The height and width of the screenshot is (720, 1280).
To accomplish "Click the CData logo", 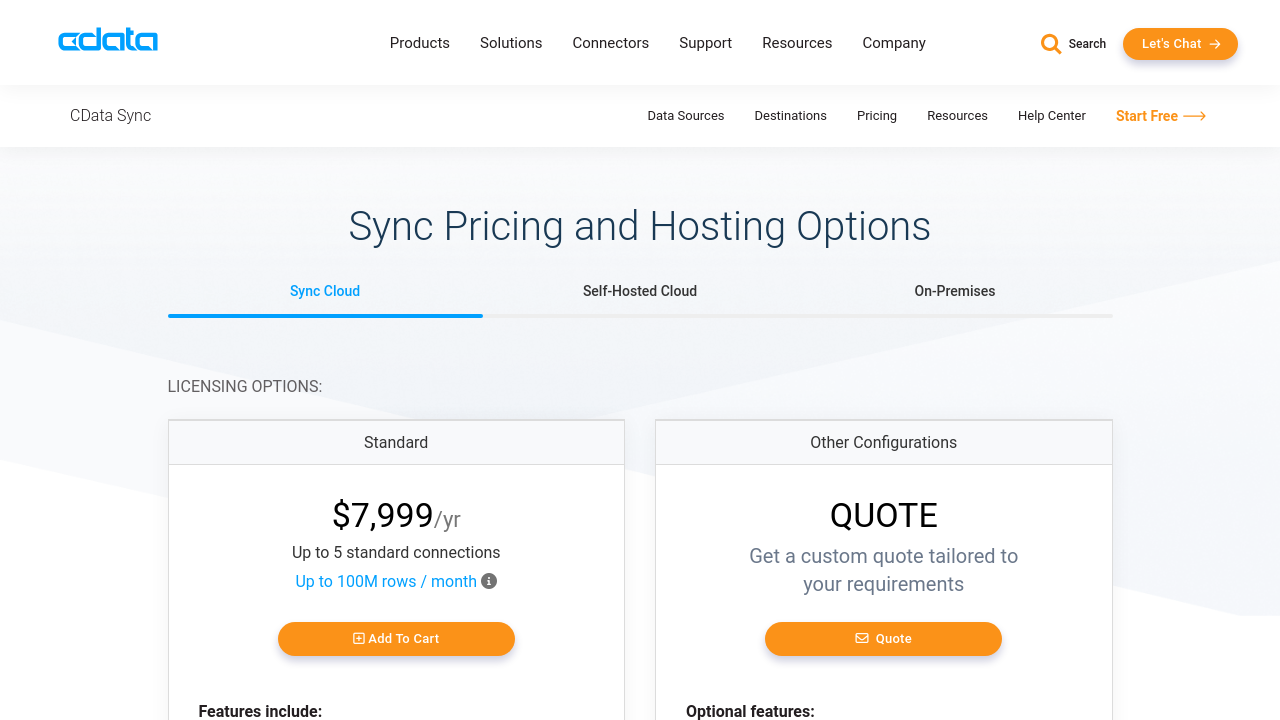I will pos(108,41).
